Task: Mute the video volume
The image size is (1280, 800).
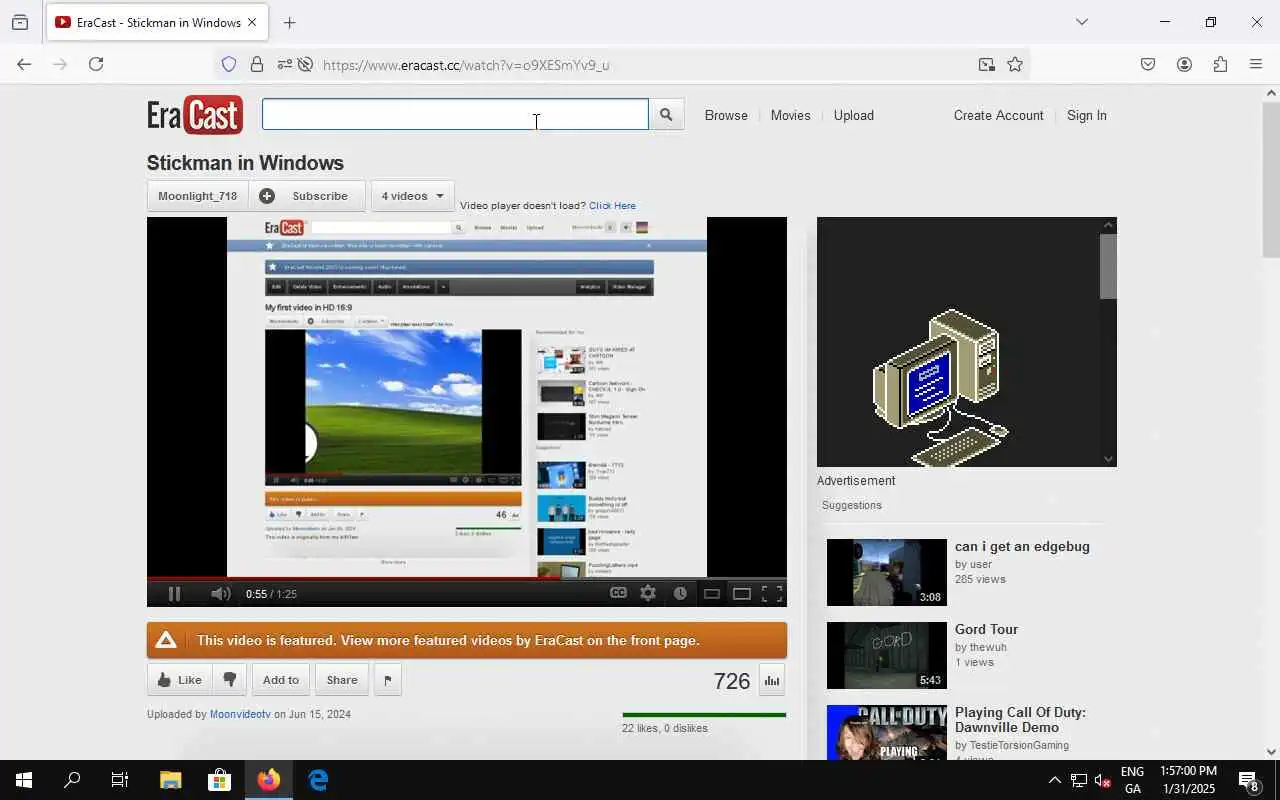Action: pyautogui.click(x=221, y=594)
